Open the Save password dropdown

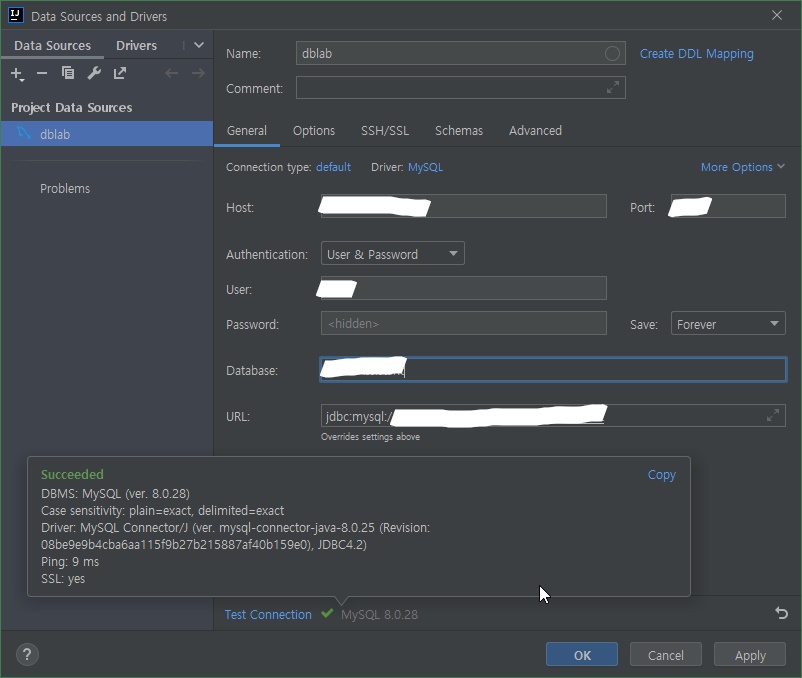point(727,324)
